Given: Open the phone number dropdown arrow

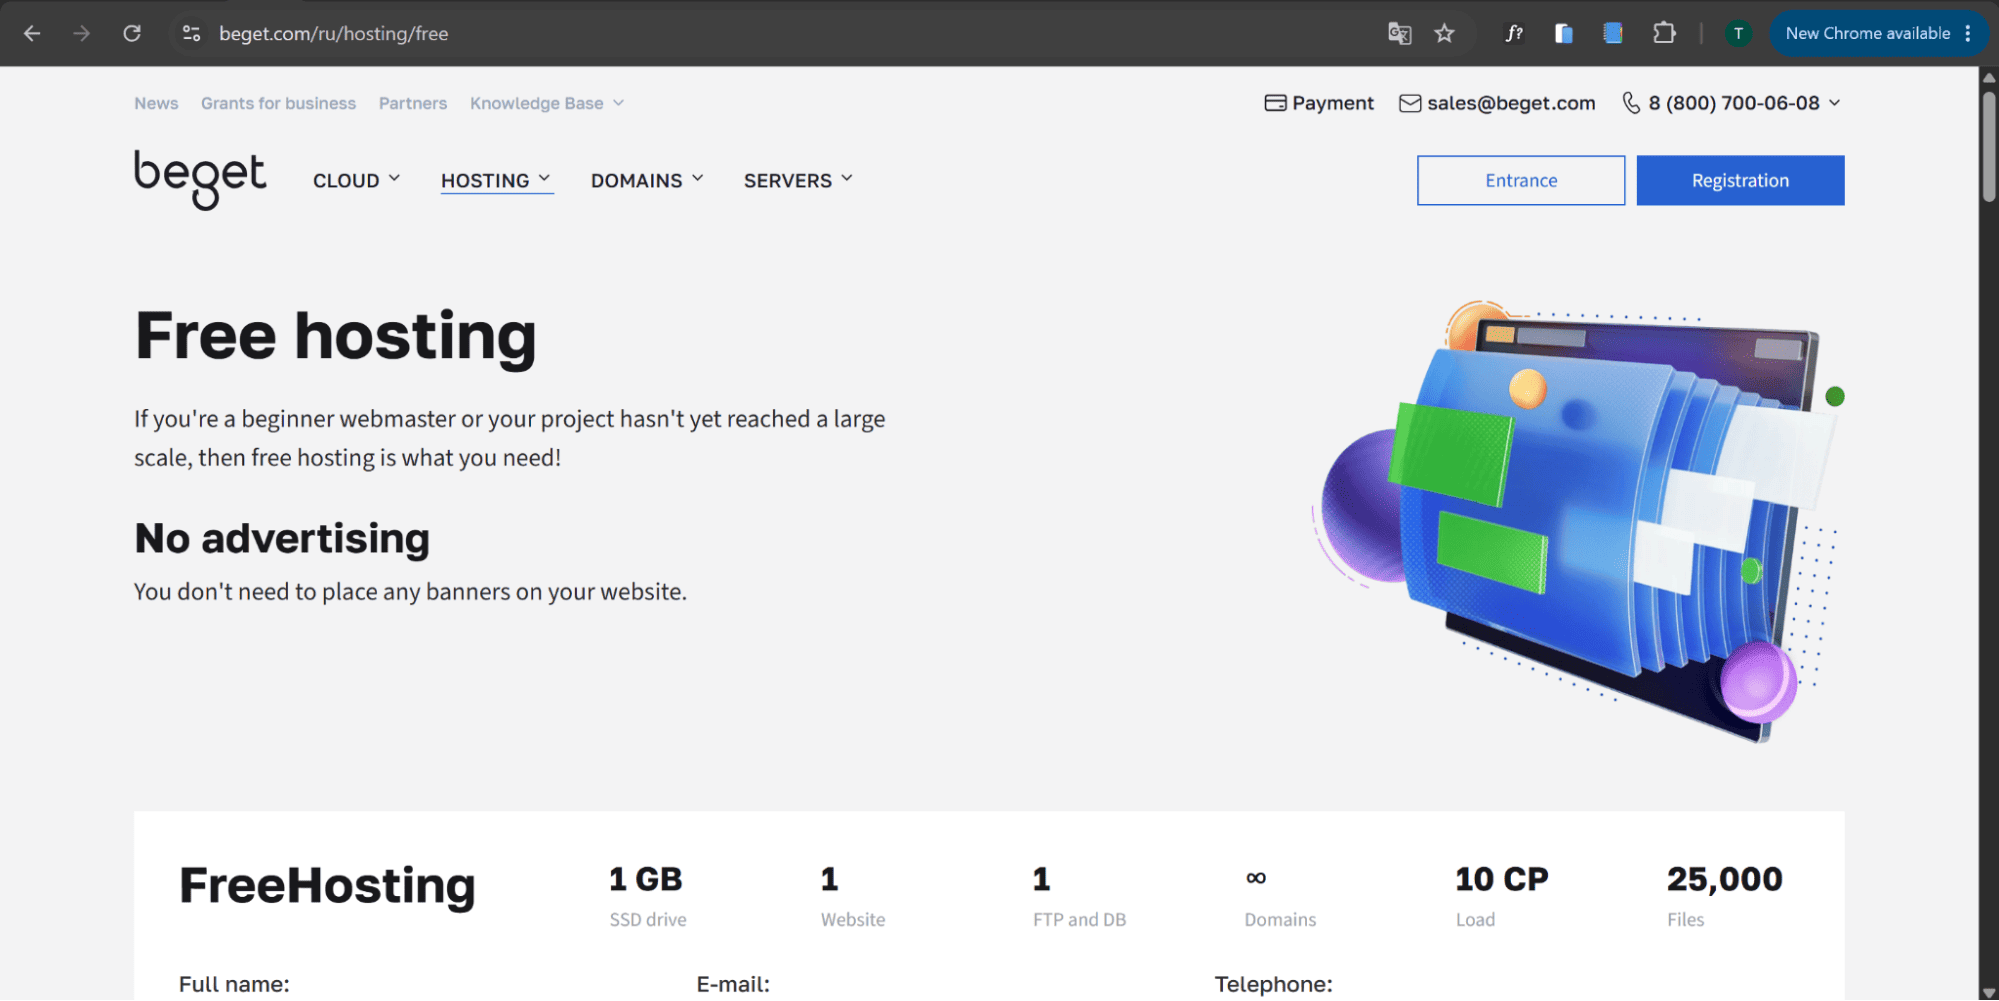Looking at the screenshot, I should tap(1834, 103).
